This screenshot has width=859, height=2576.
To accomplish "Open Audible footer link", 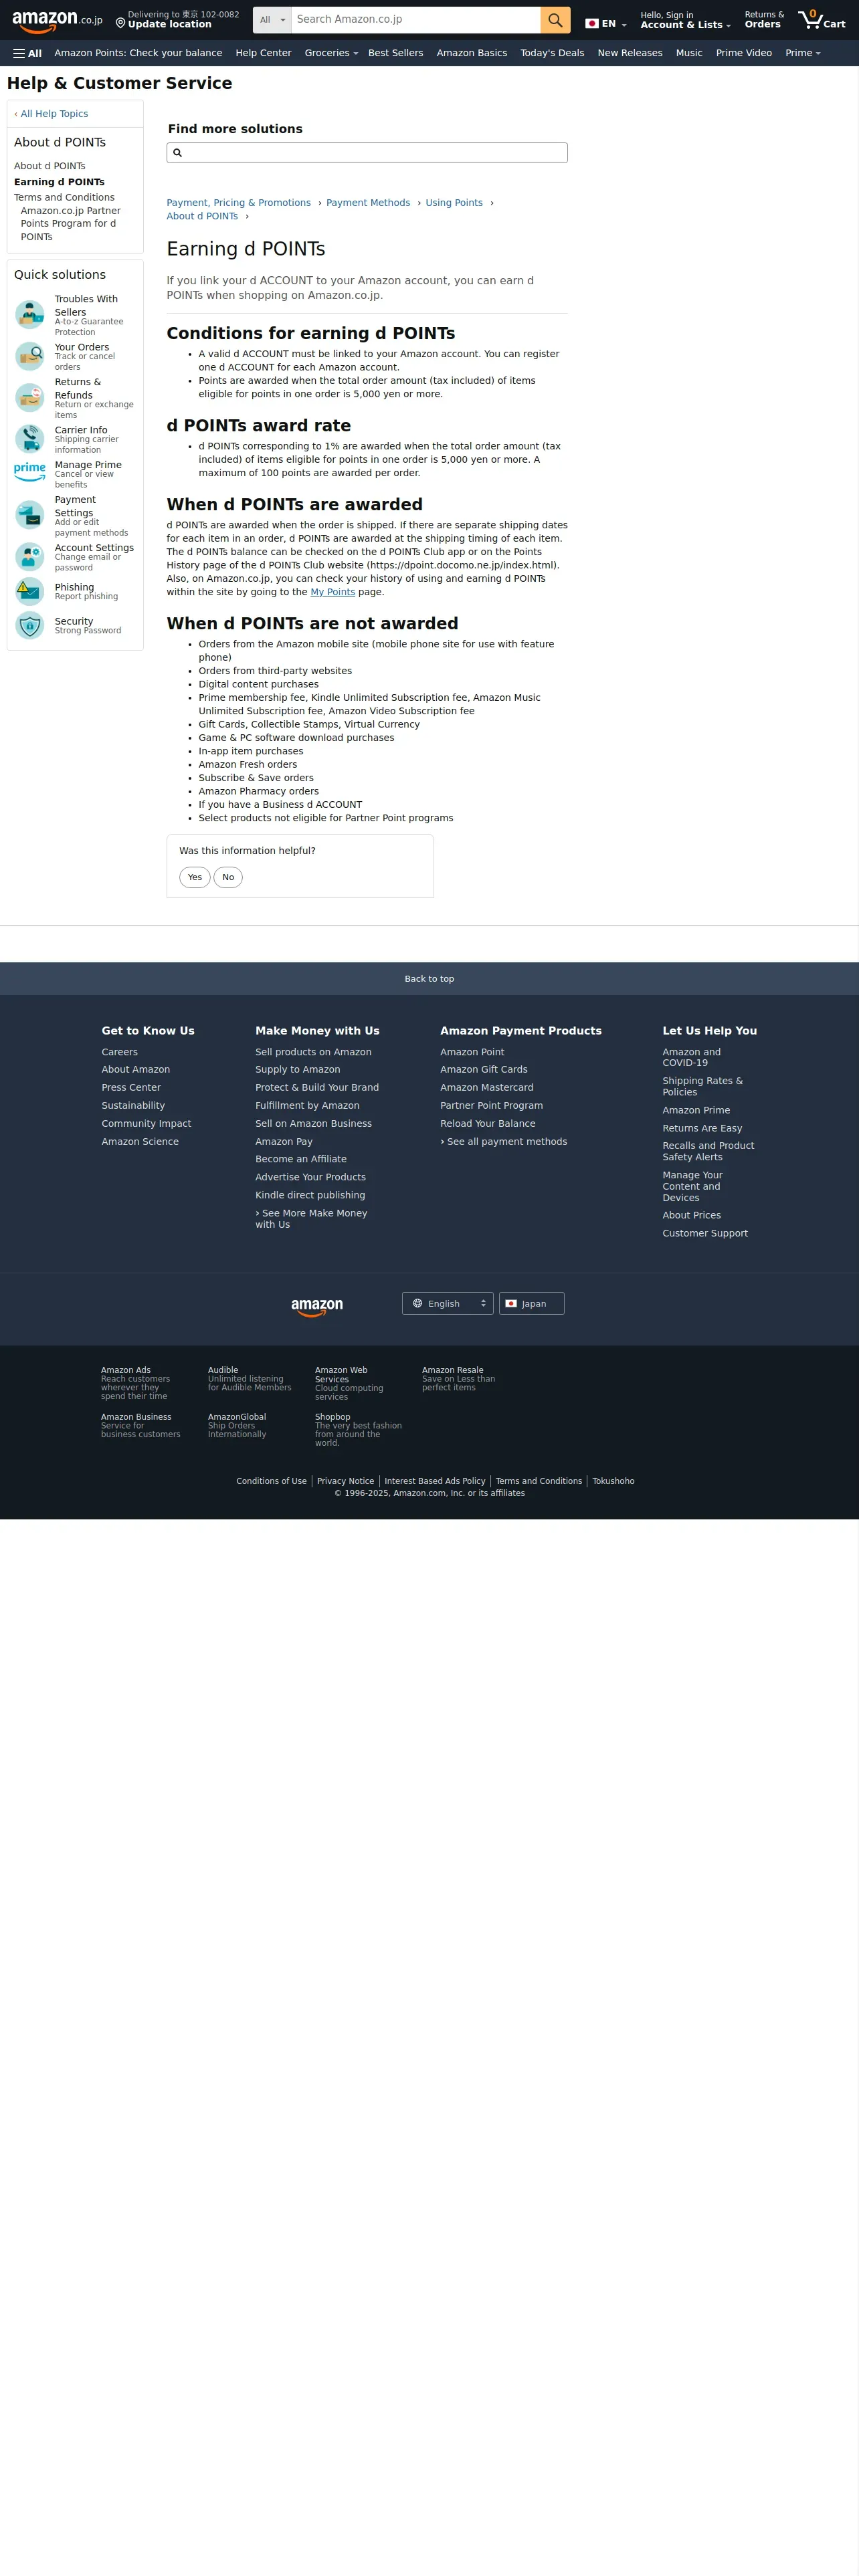I will click(x=249, y=1379).
